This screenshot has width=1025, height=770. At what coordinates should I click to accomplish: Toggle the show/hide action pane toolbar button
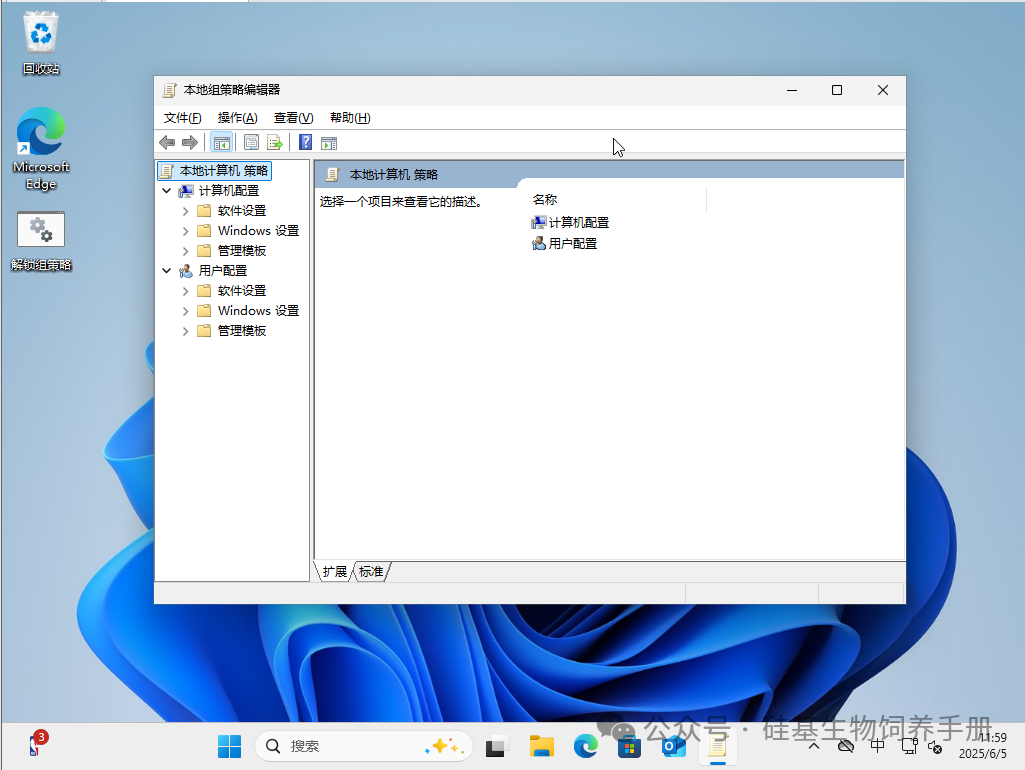(x=329, y=143)
